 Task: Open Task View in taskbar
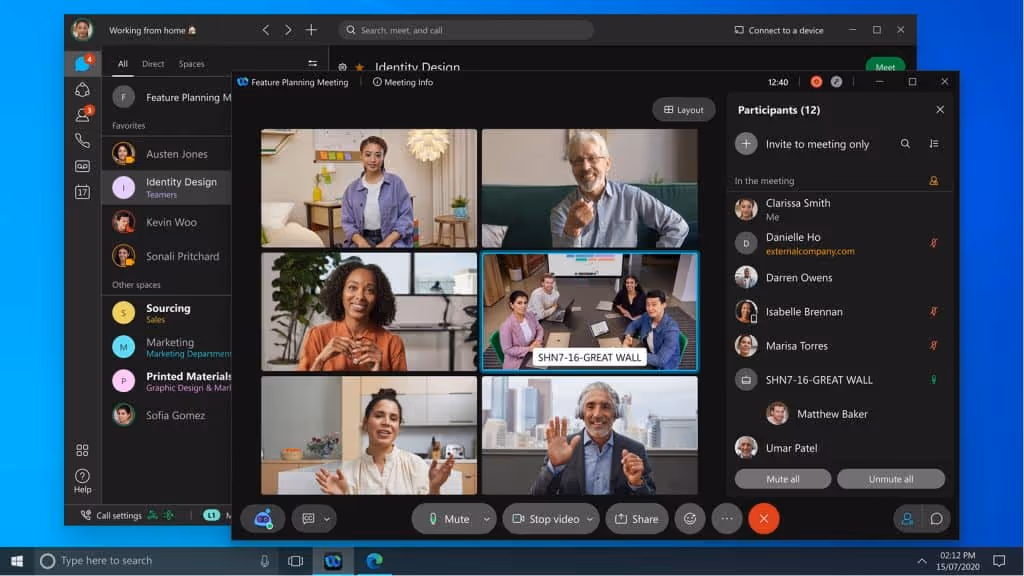(295, 560)
